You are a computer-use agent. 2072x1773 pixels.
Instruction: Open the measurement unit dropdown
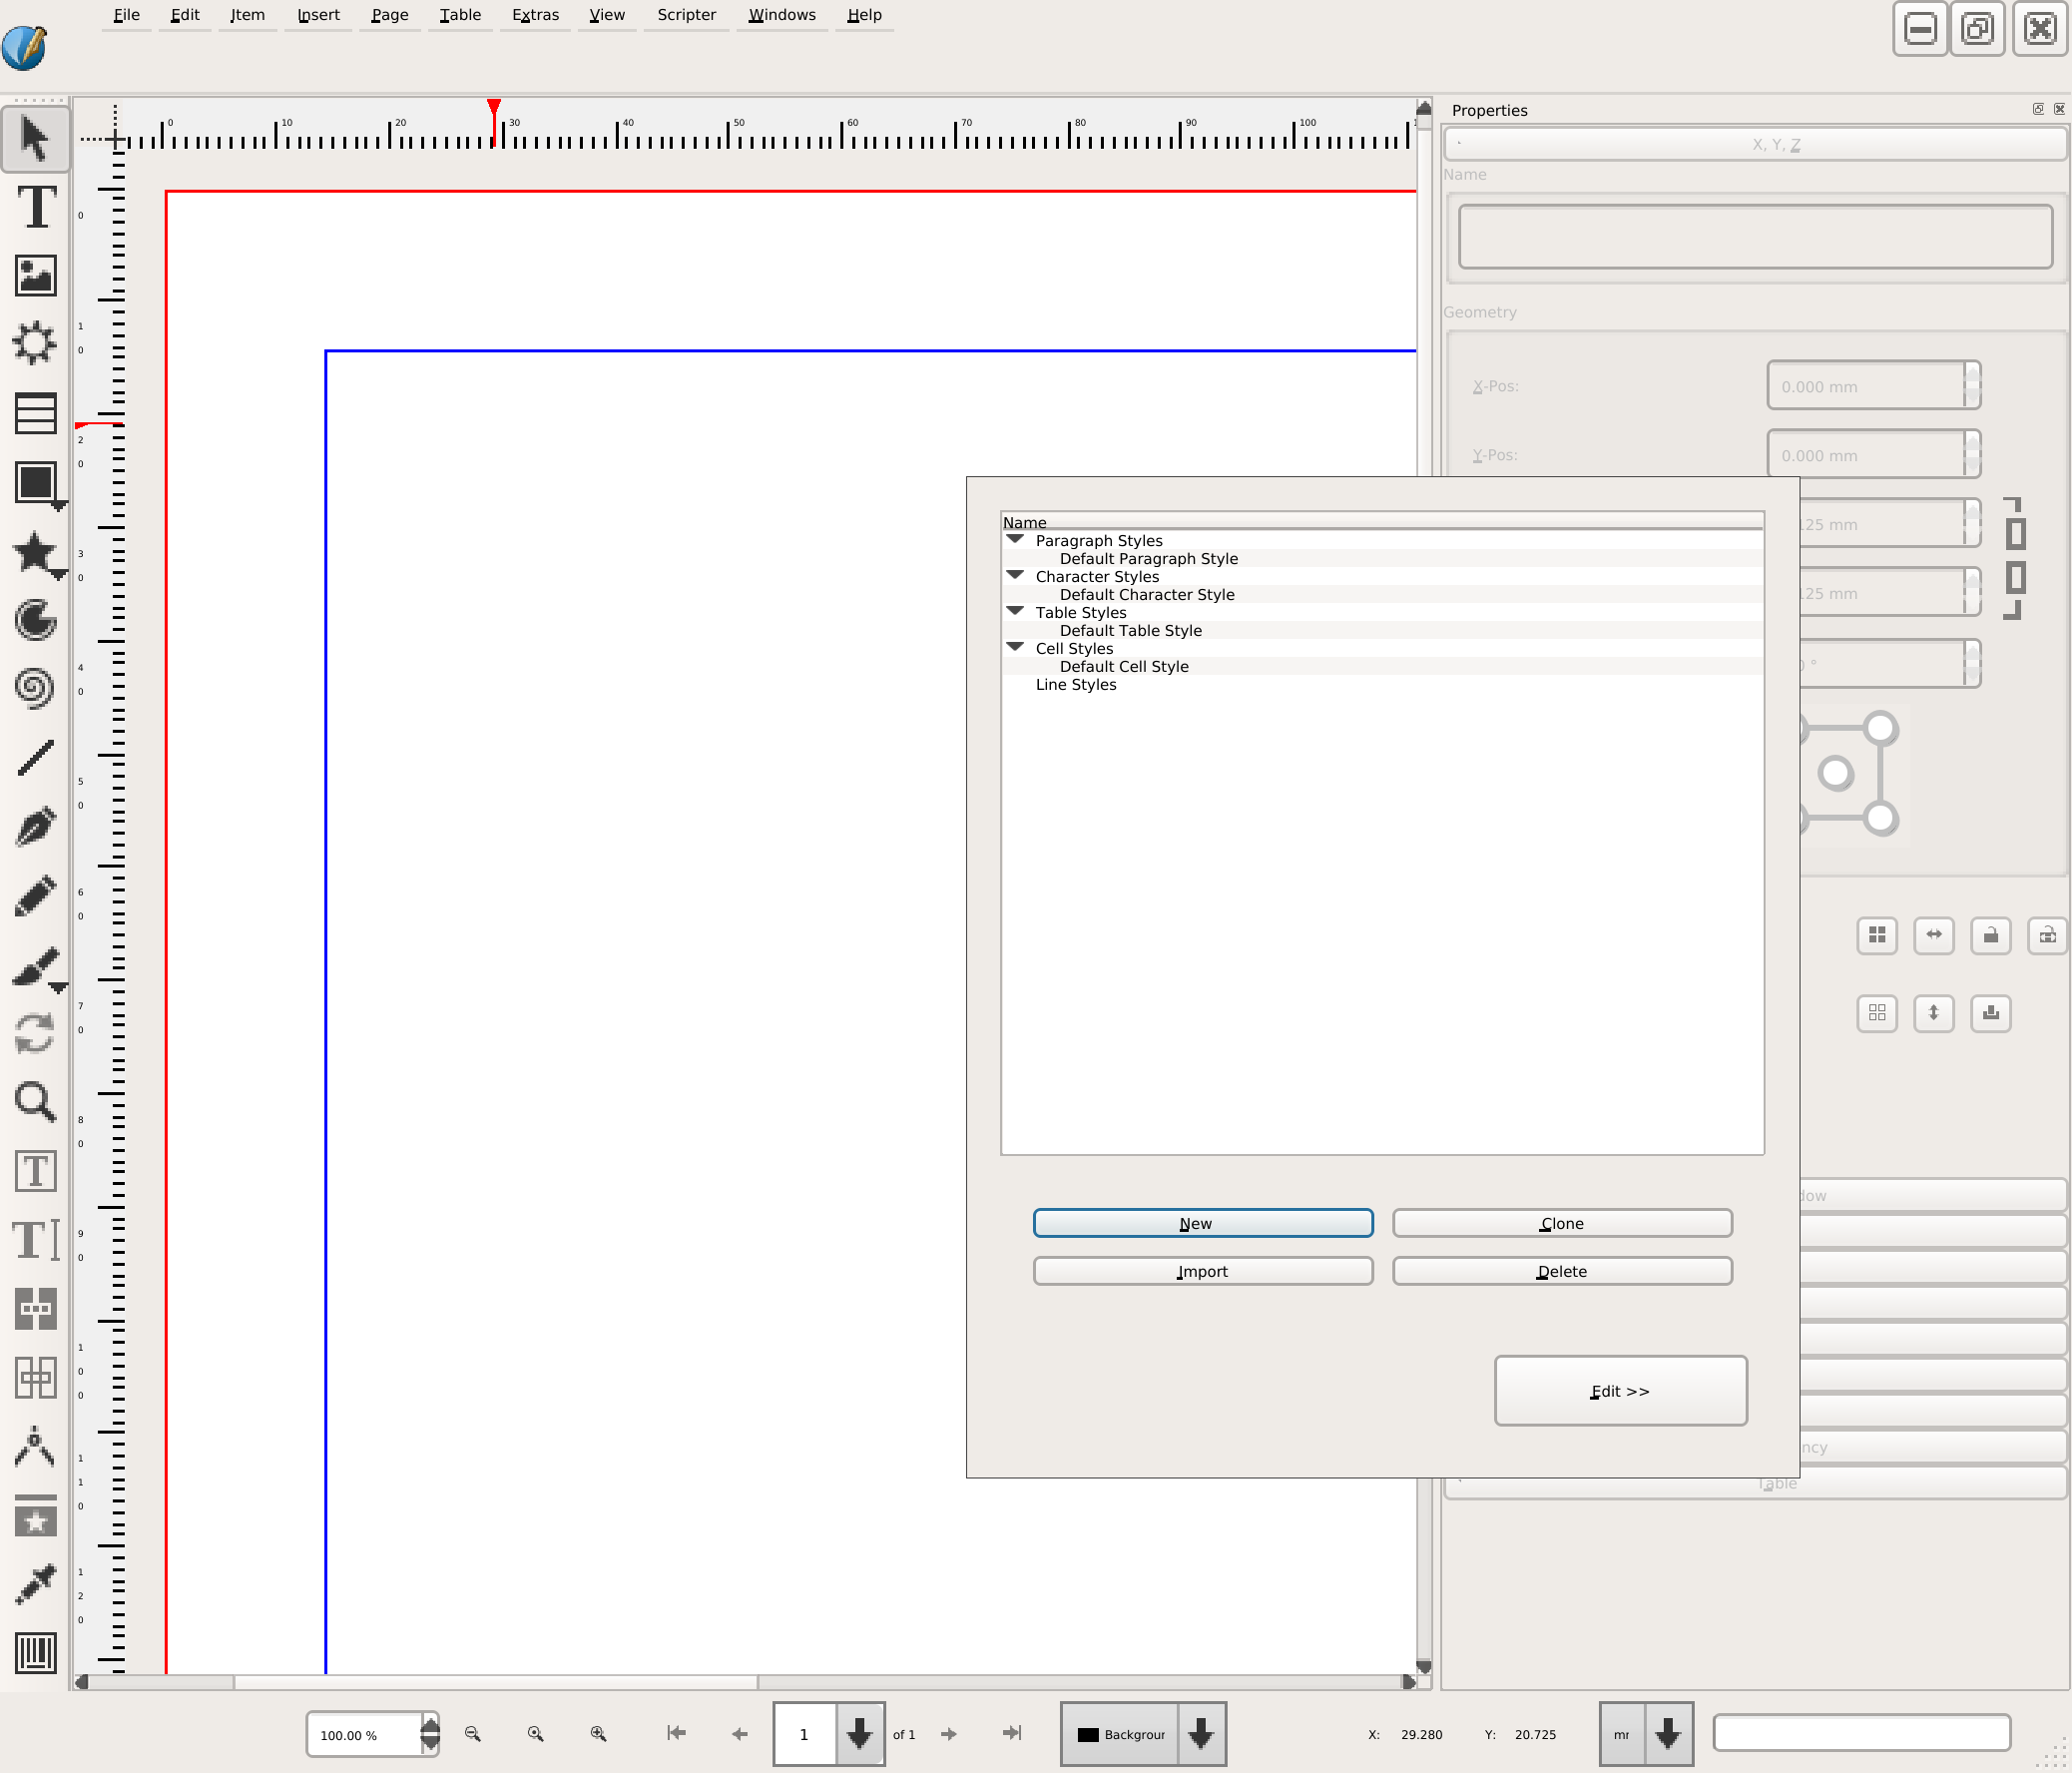tap(1667, 1734)
